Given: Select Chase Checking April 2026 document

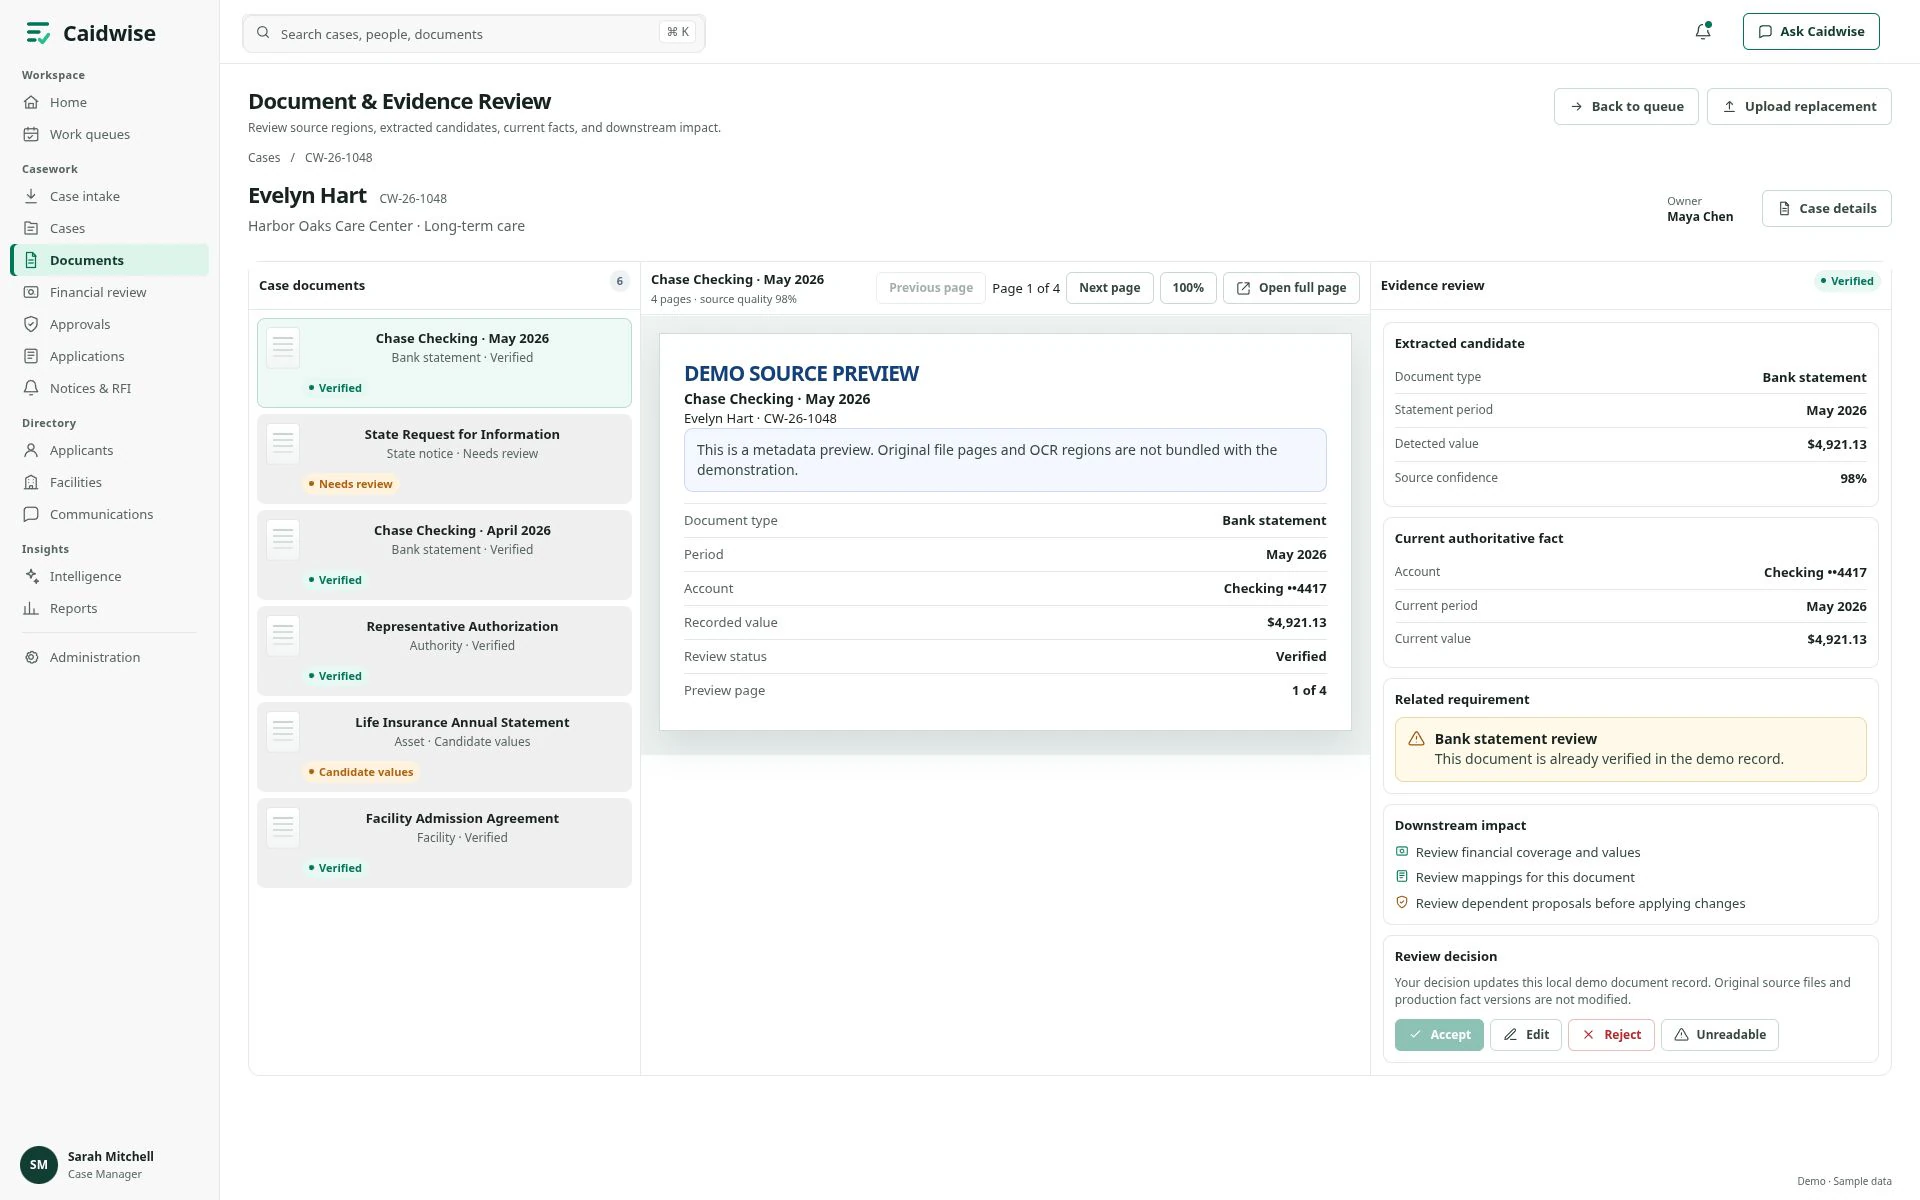Looking at the screenshot, I should [444, 555].
